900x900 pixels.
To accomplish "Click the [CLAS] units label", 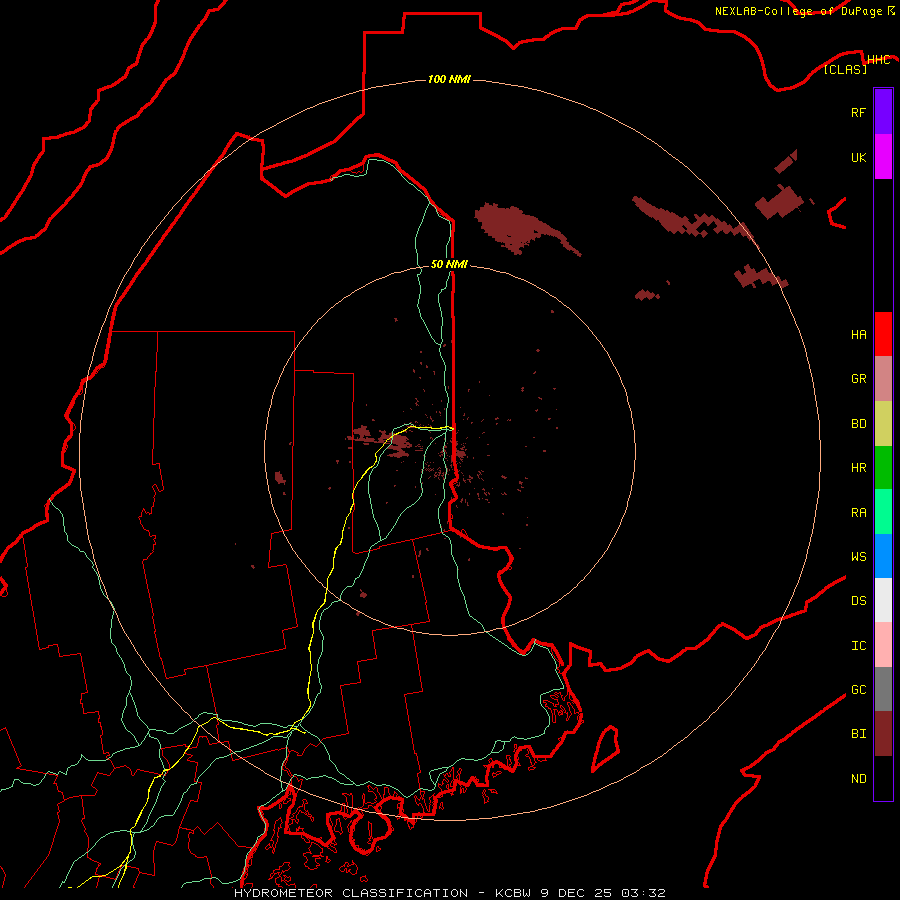I will (x=845, y=69).
